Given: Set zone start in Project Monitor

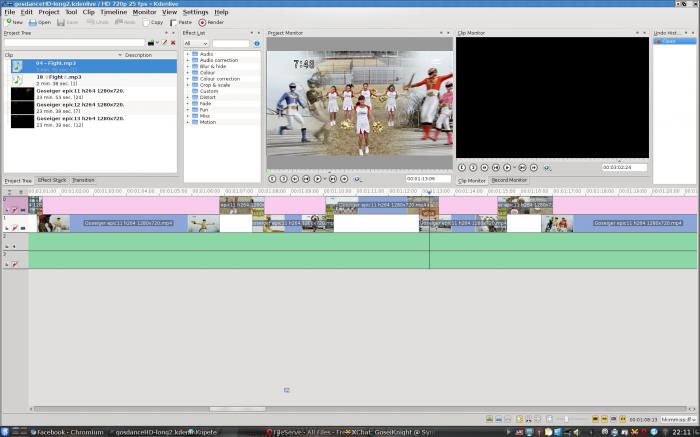Looking at the screenshot, I should (272, 179).
